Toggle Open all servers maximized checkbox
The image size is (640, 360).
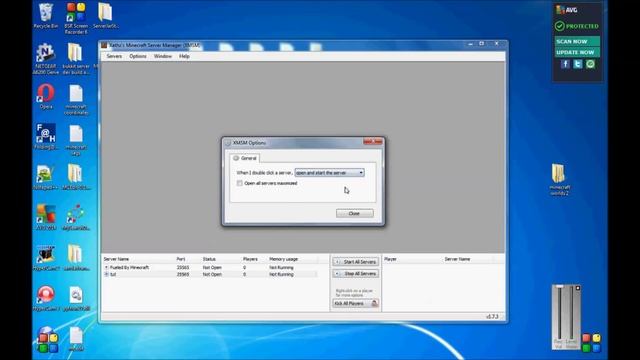click(240, 183)
